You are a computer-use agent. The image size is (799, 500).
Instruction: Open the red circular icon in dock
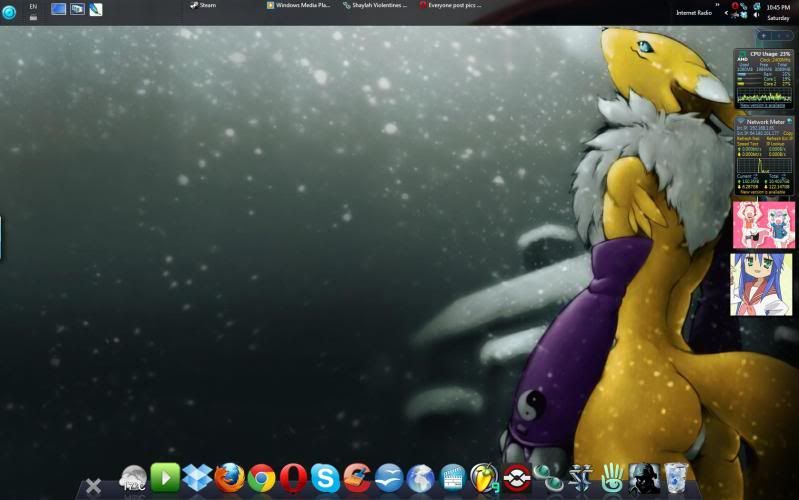pos(517,478)
